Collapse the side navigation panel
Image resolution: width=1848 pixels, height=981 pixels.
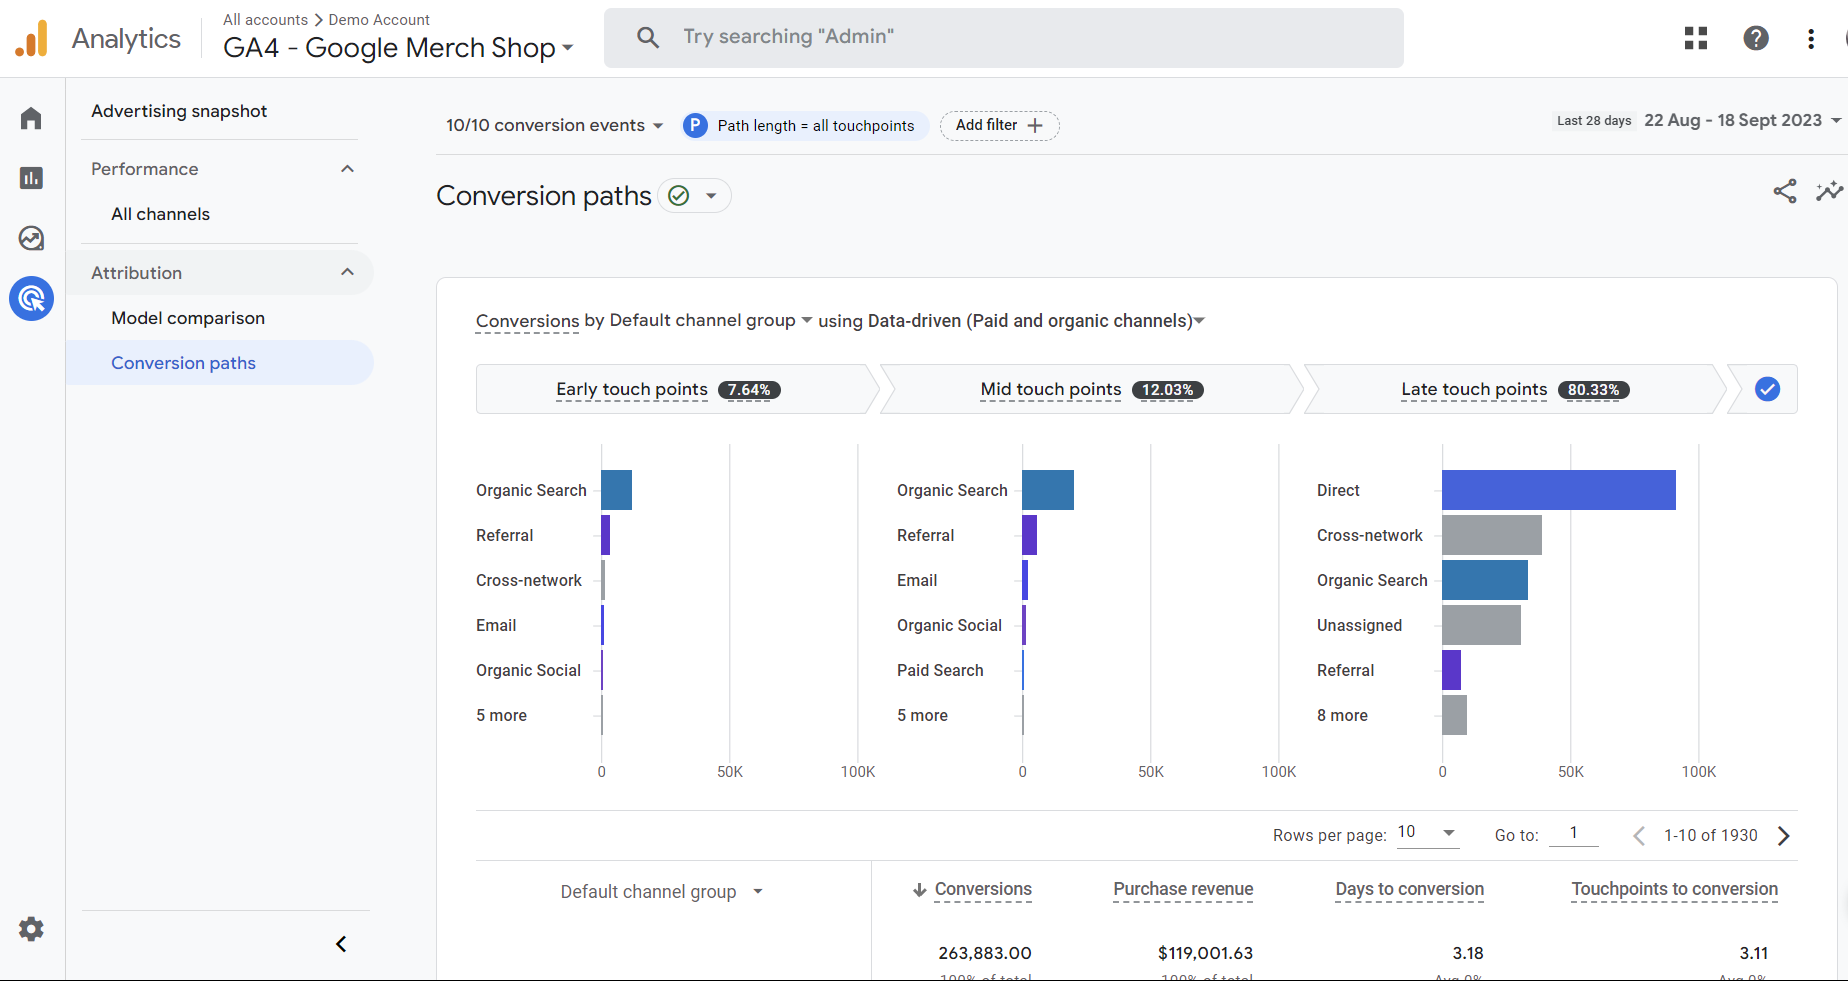pyautogui.click(x=341, y=944)
